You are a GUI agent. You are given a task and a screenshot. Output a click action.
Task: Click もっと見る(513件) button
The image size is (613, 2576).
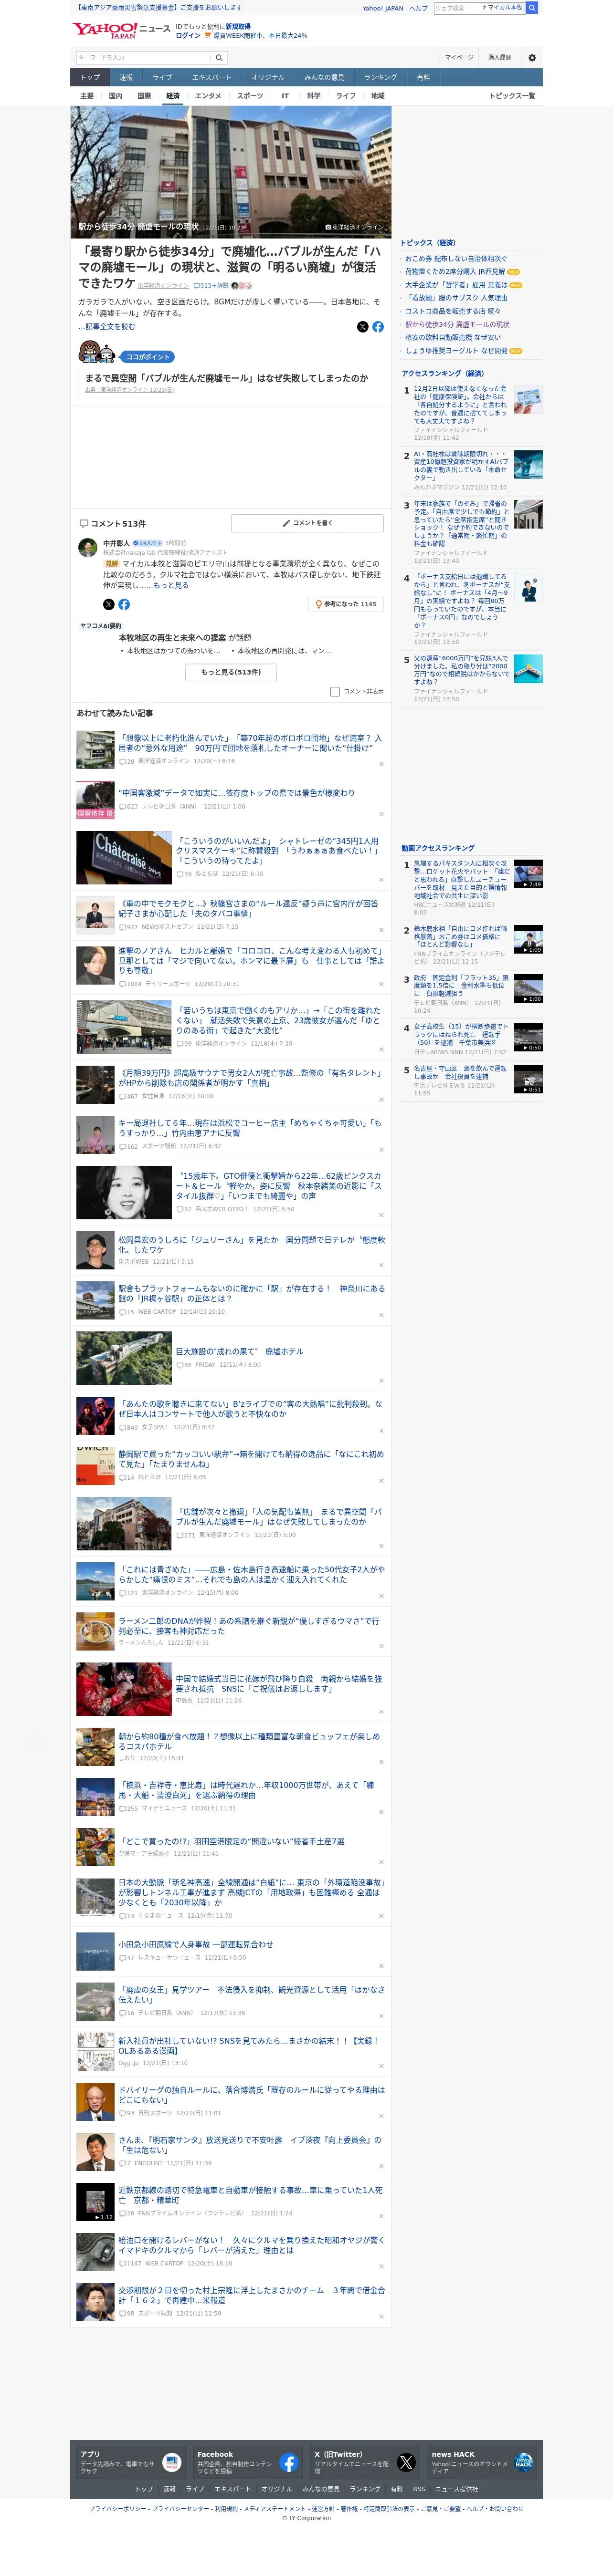tap(231, 672)
